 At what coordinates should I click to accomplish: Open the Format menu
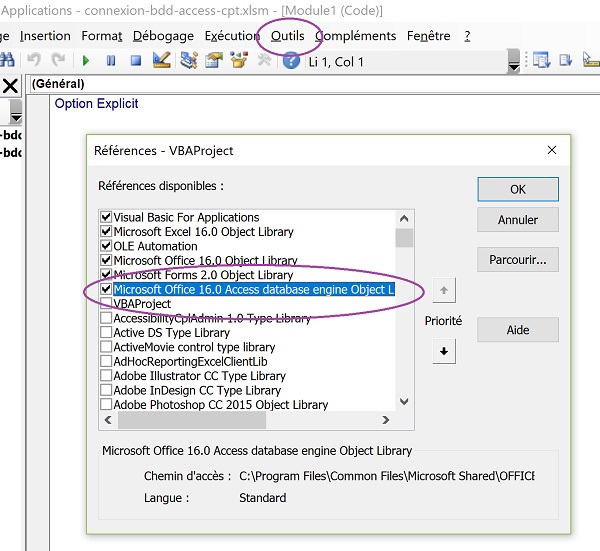click(101, 36)
